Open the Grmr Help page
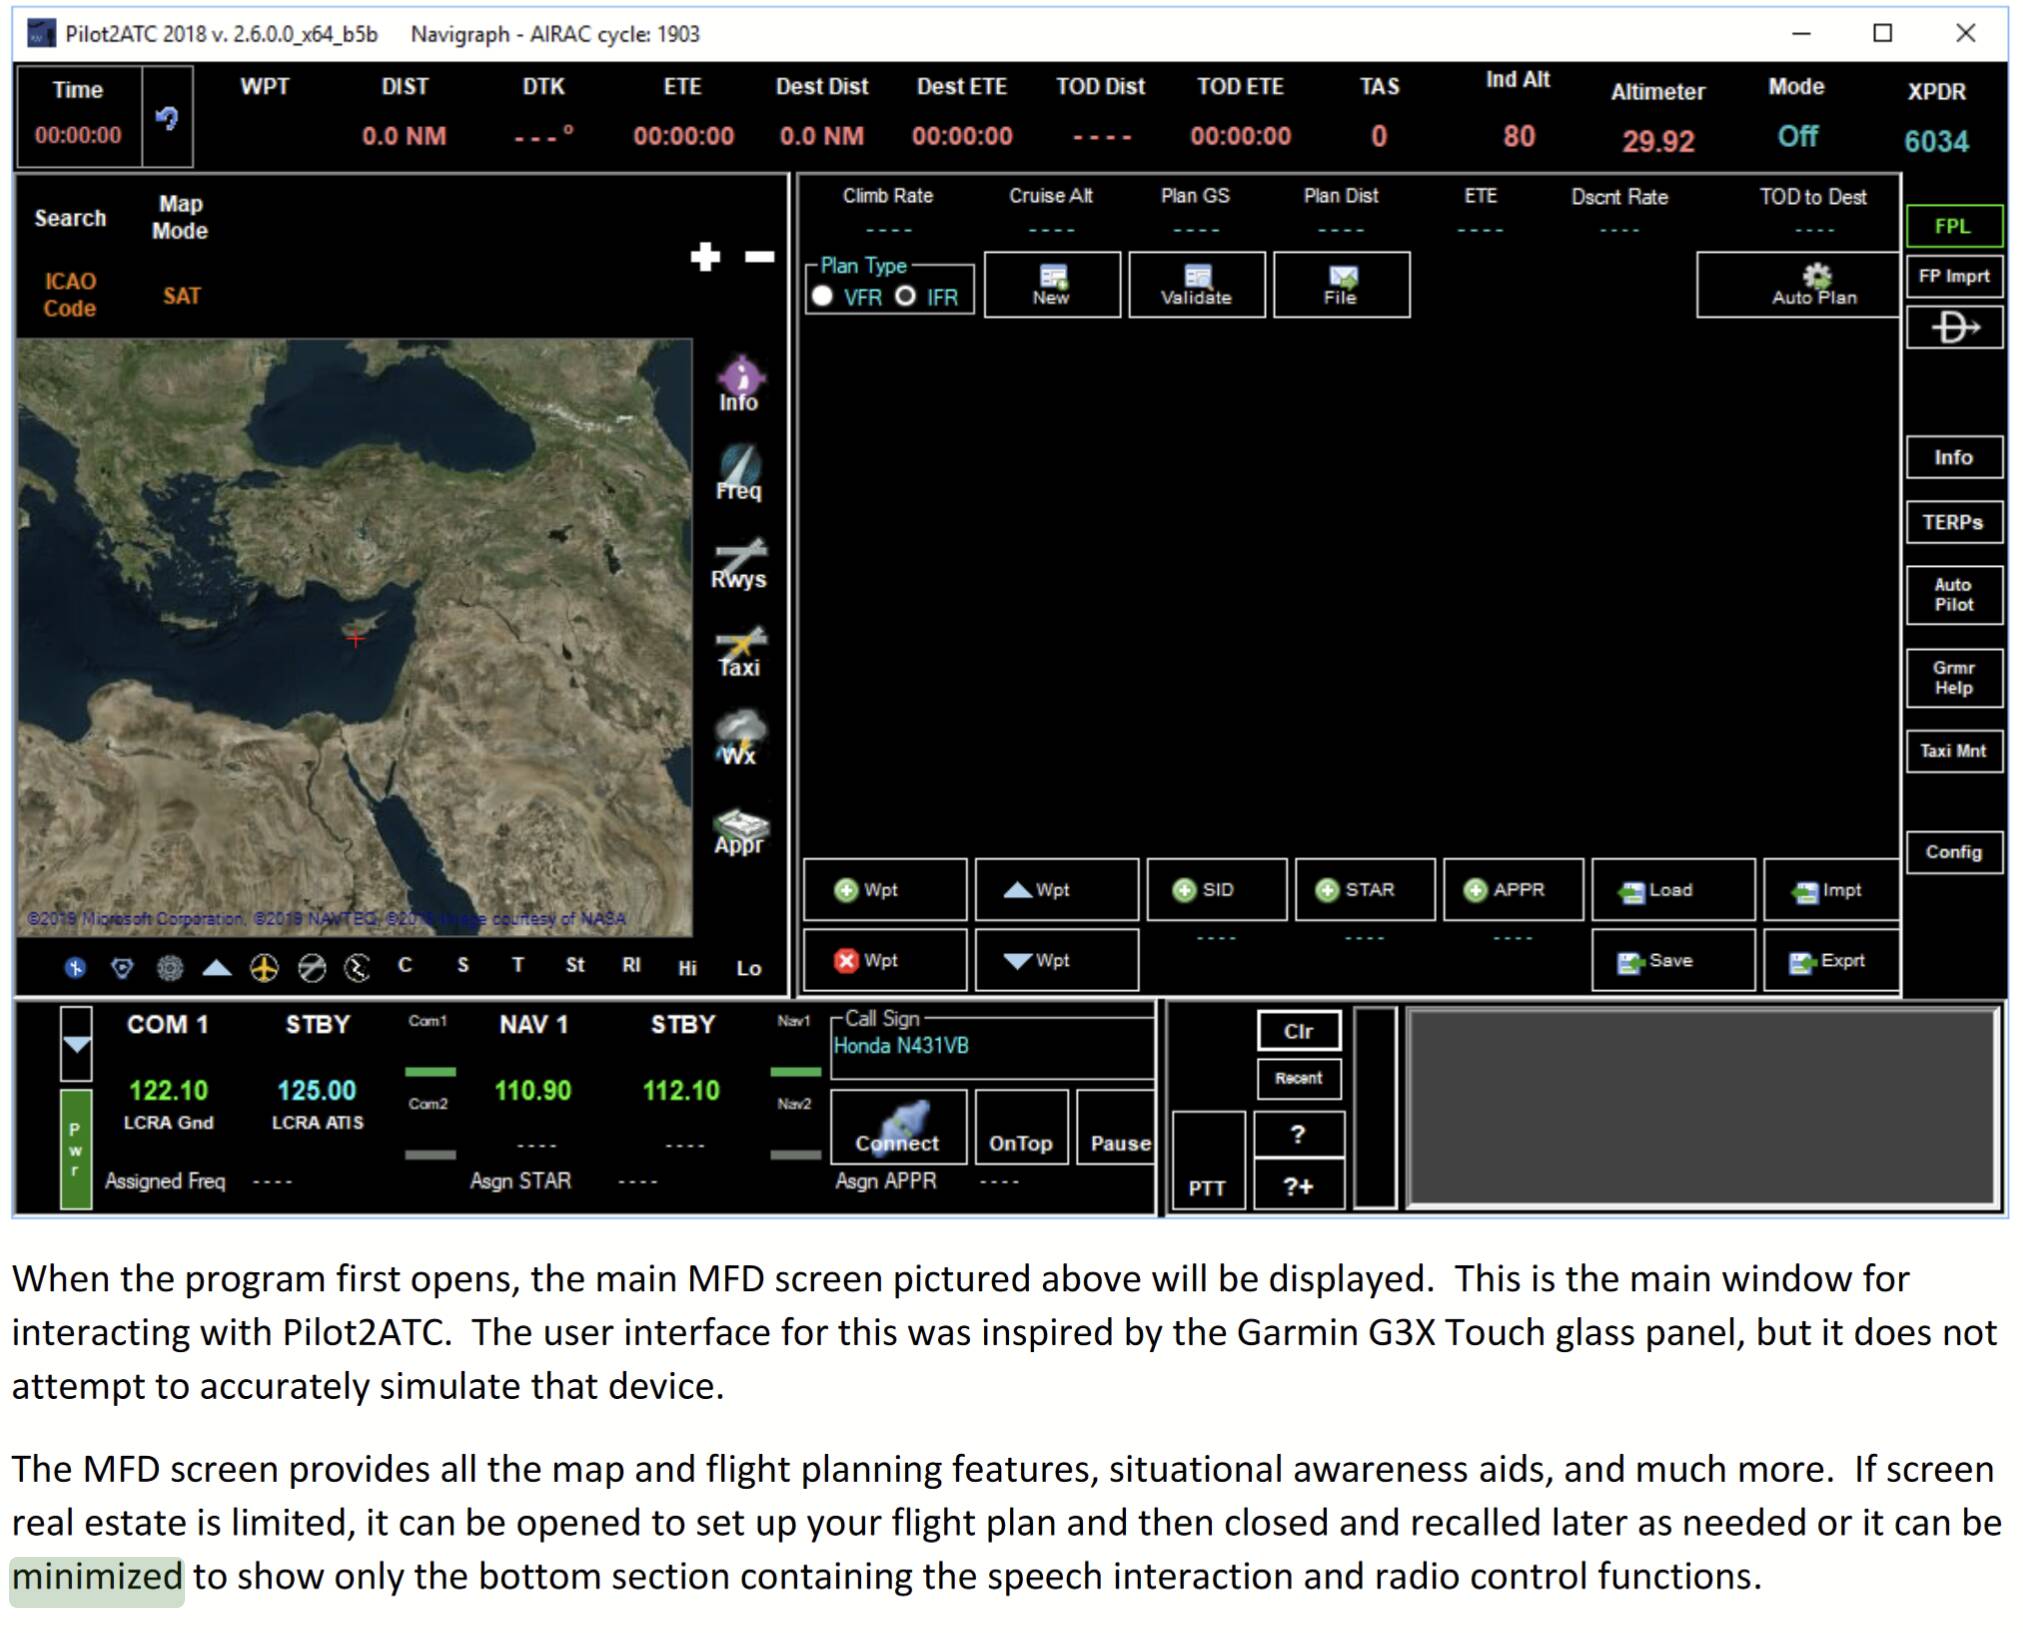The image size is (2023, 1633). [1953, 678]
